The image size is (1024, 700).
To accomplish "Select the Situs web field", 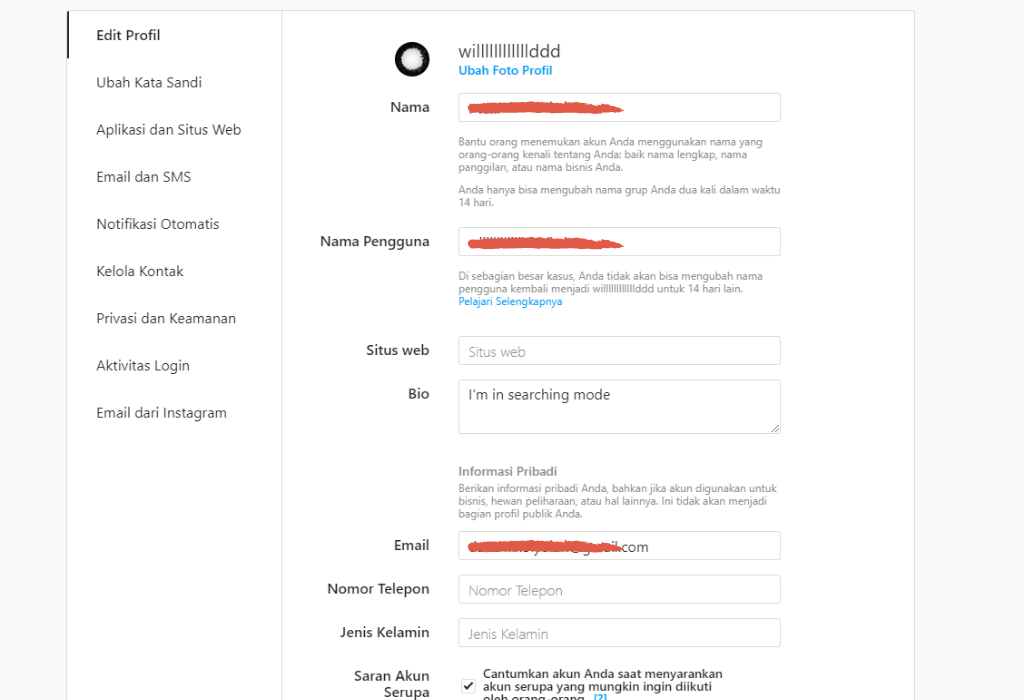I will (x=618, y=350).
